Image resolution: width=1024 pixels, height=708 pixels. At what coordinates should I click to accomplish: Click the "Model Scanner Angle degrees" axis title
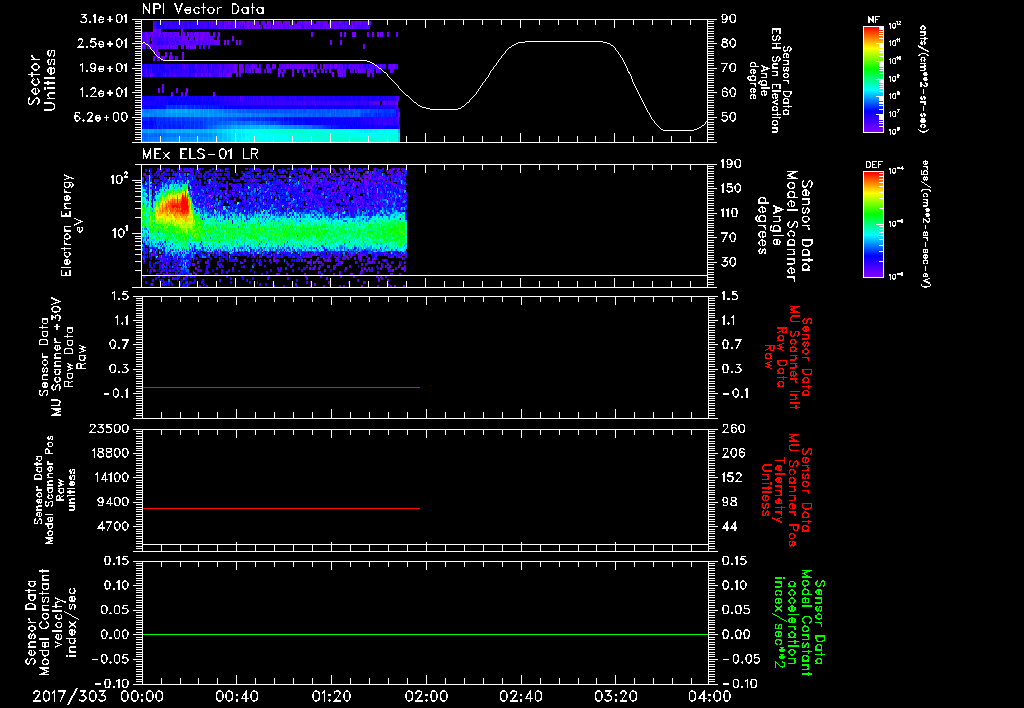point(784,226)
